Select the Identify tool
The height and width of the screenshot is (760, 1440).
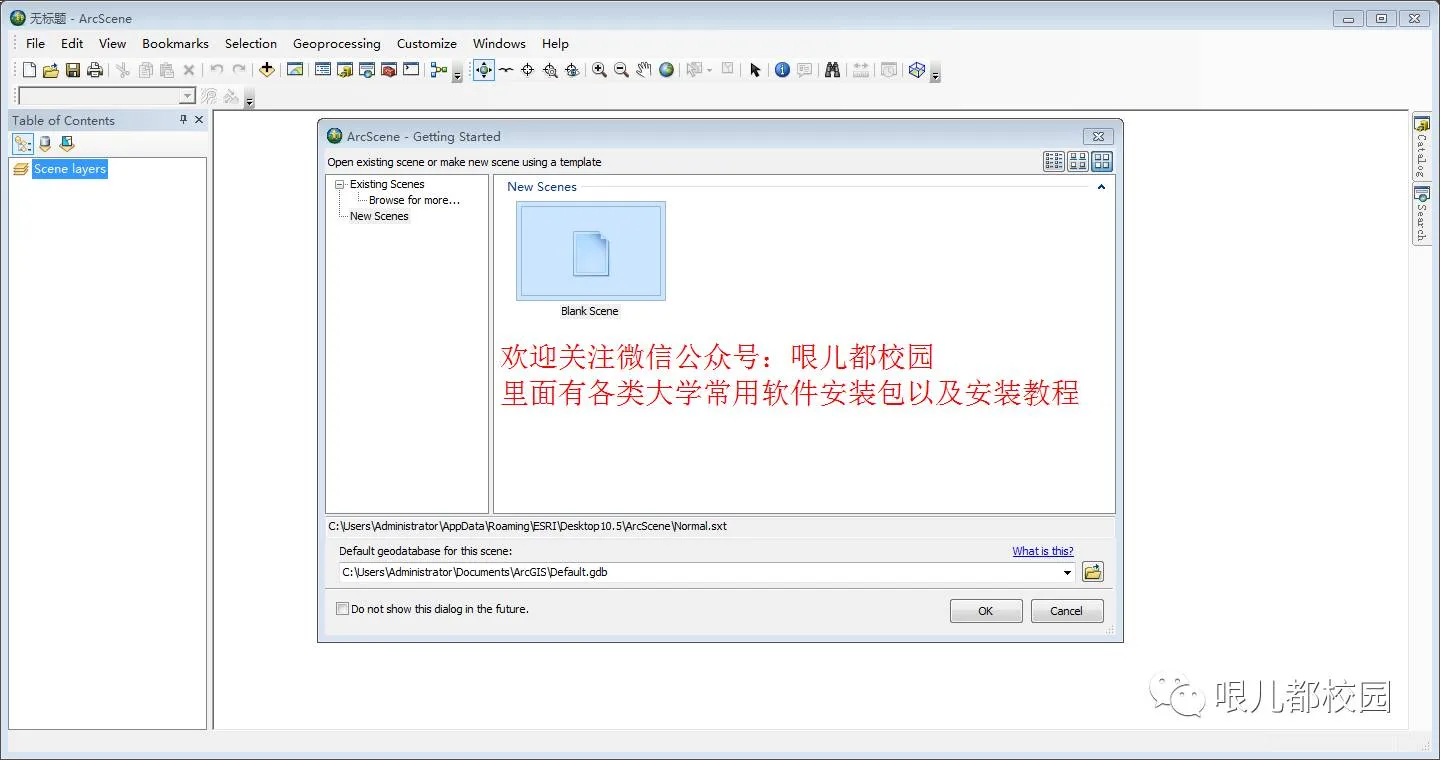tap(782, 70)
